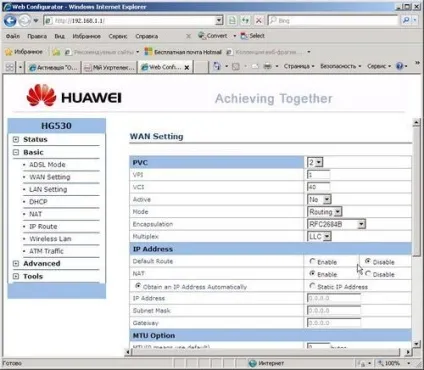Select NAT Disable radio button
Viewport: 424px width, 370px height.
pos(368,274)
